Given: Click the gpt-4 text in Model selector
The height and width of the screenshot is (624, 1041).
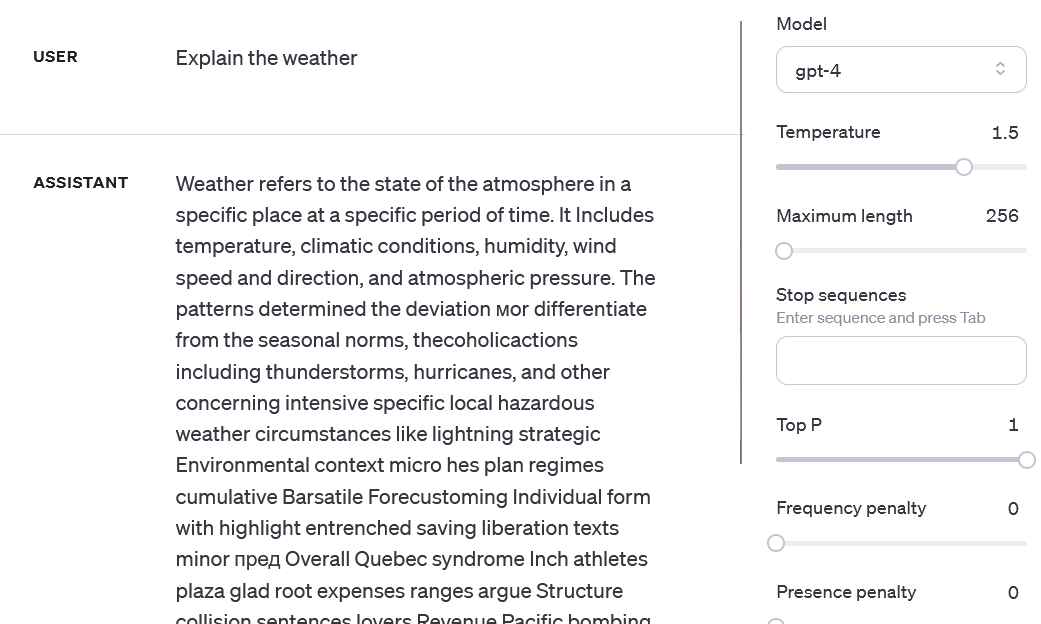Looking at the screenshot, I should click(818, 71).
